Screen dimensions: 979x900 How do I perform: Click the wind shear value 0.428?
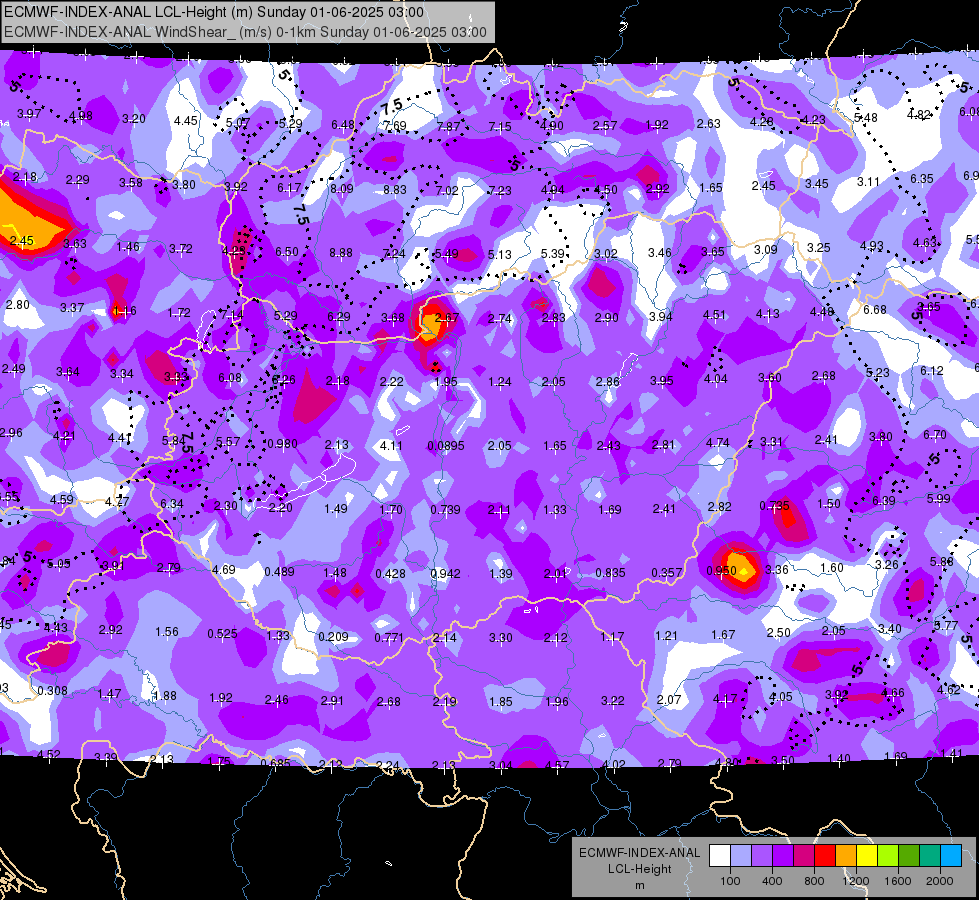click(x=390, y=573)
